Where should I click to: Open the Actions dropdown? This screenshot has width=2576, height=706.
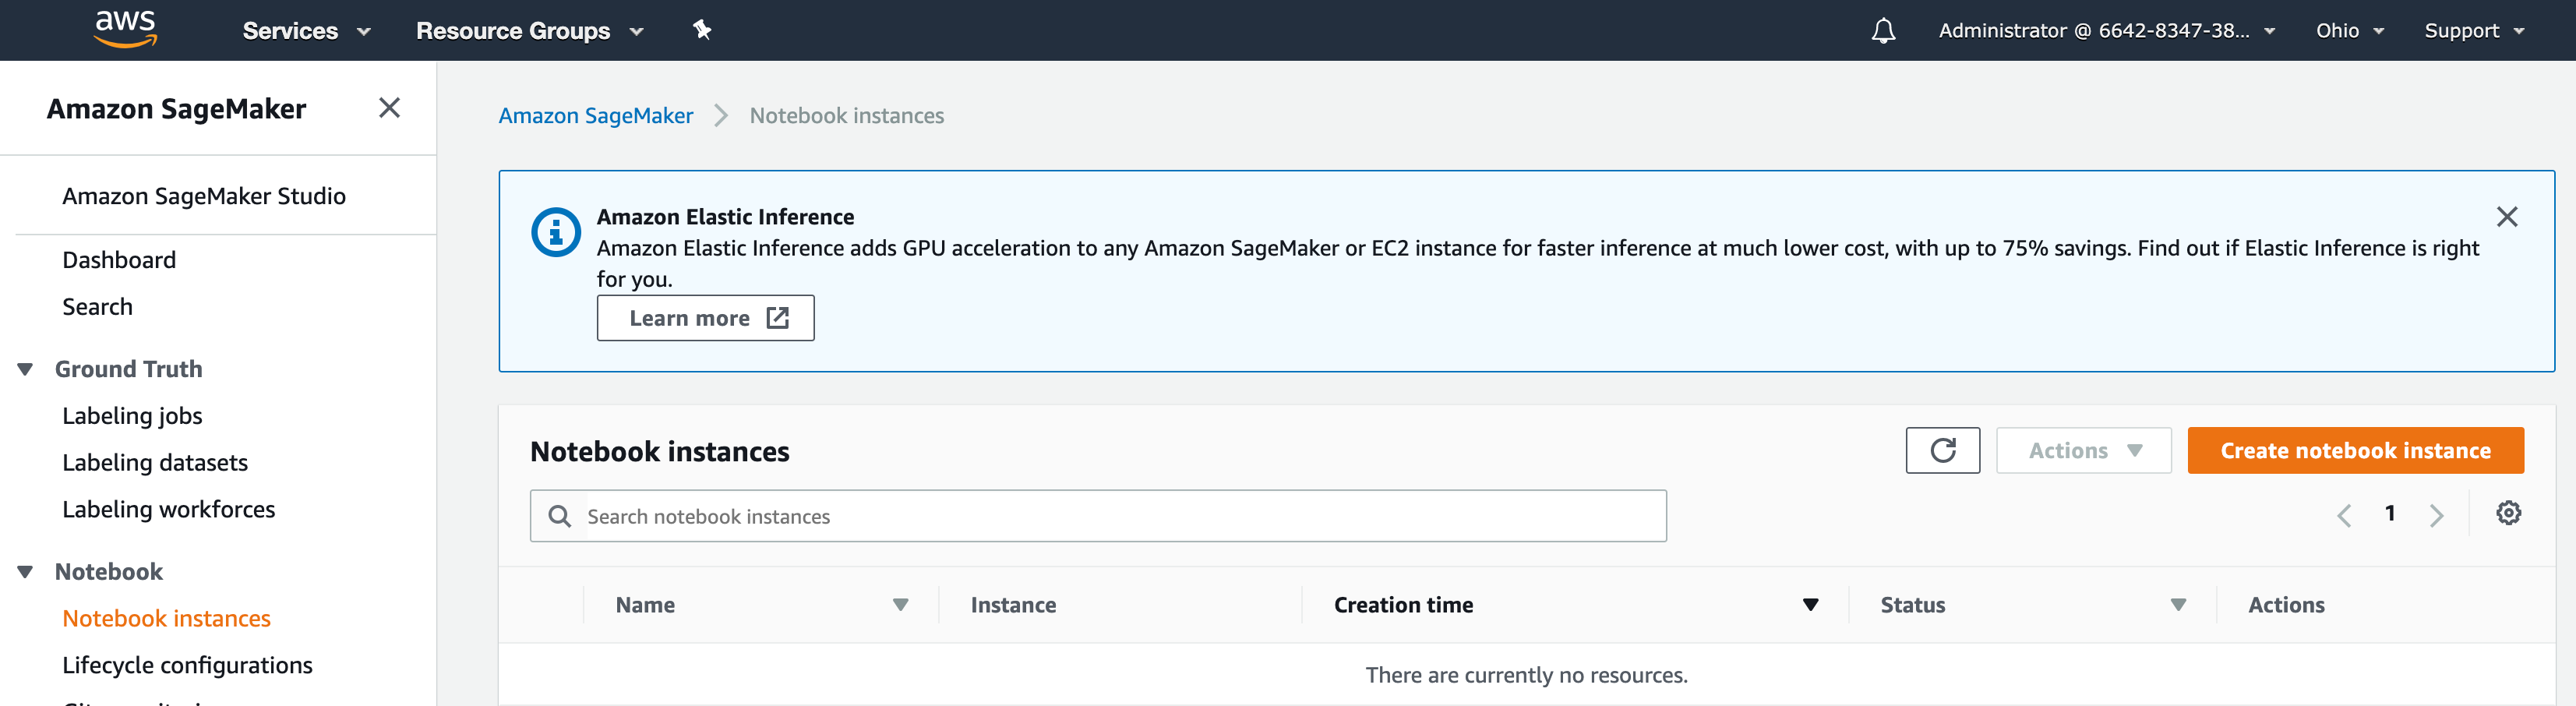[2083, 450]
